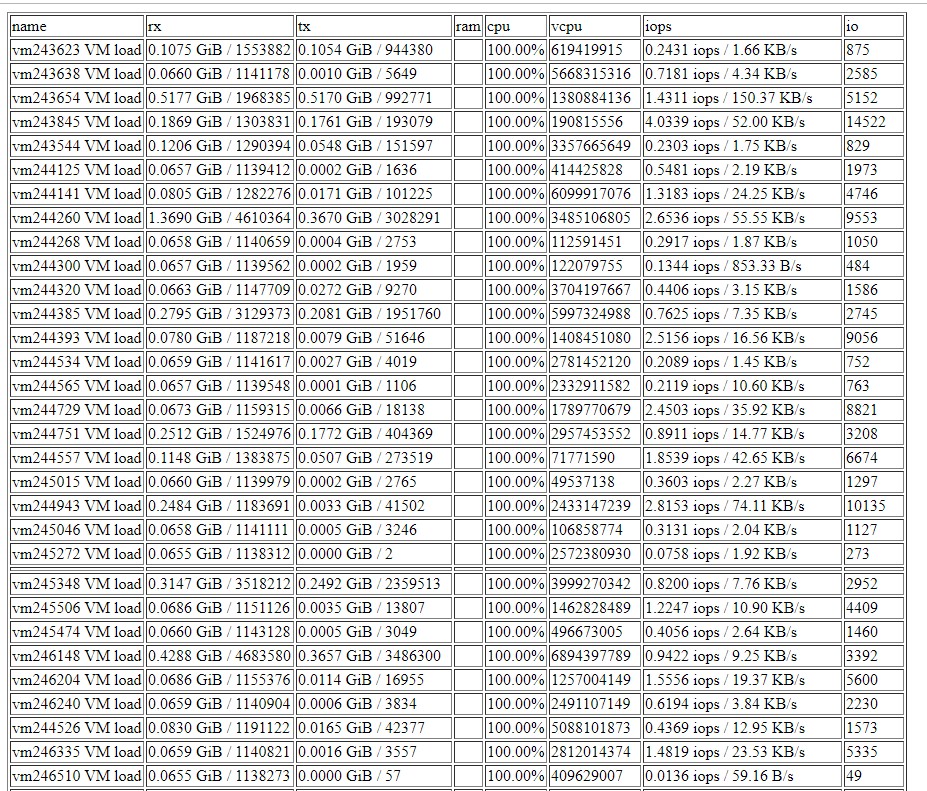927x791 pixels.
Task: Click the "iops" column header
Action: (741, 27)
